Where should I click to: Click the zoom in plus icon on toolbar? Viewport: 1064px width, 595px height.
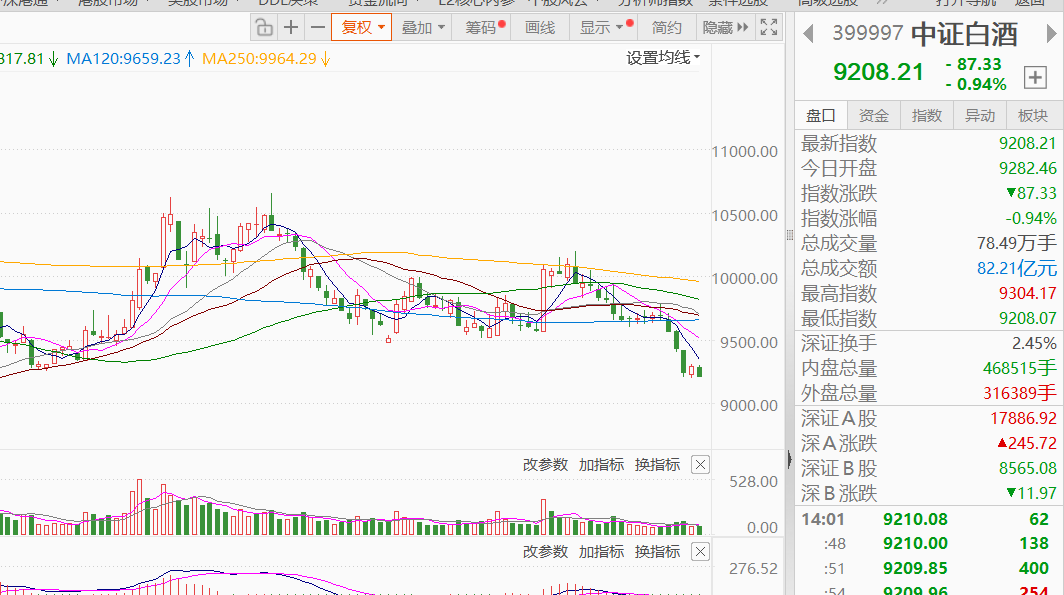click(290, 27)
